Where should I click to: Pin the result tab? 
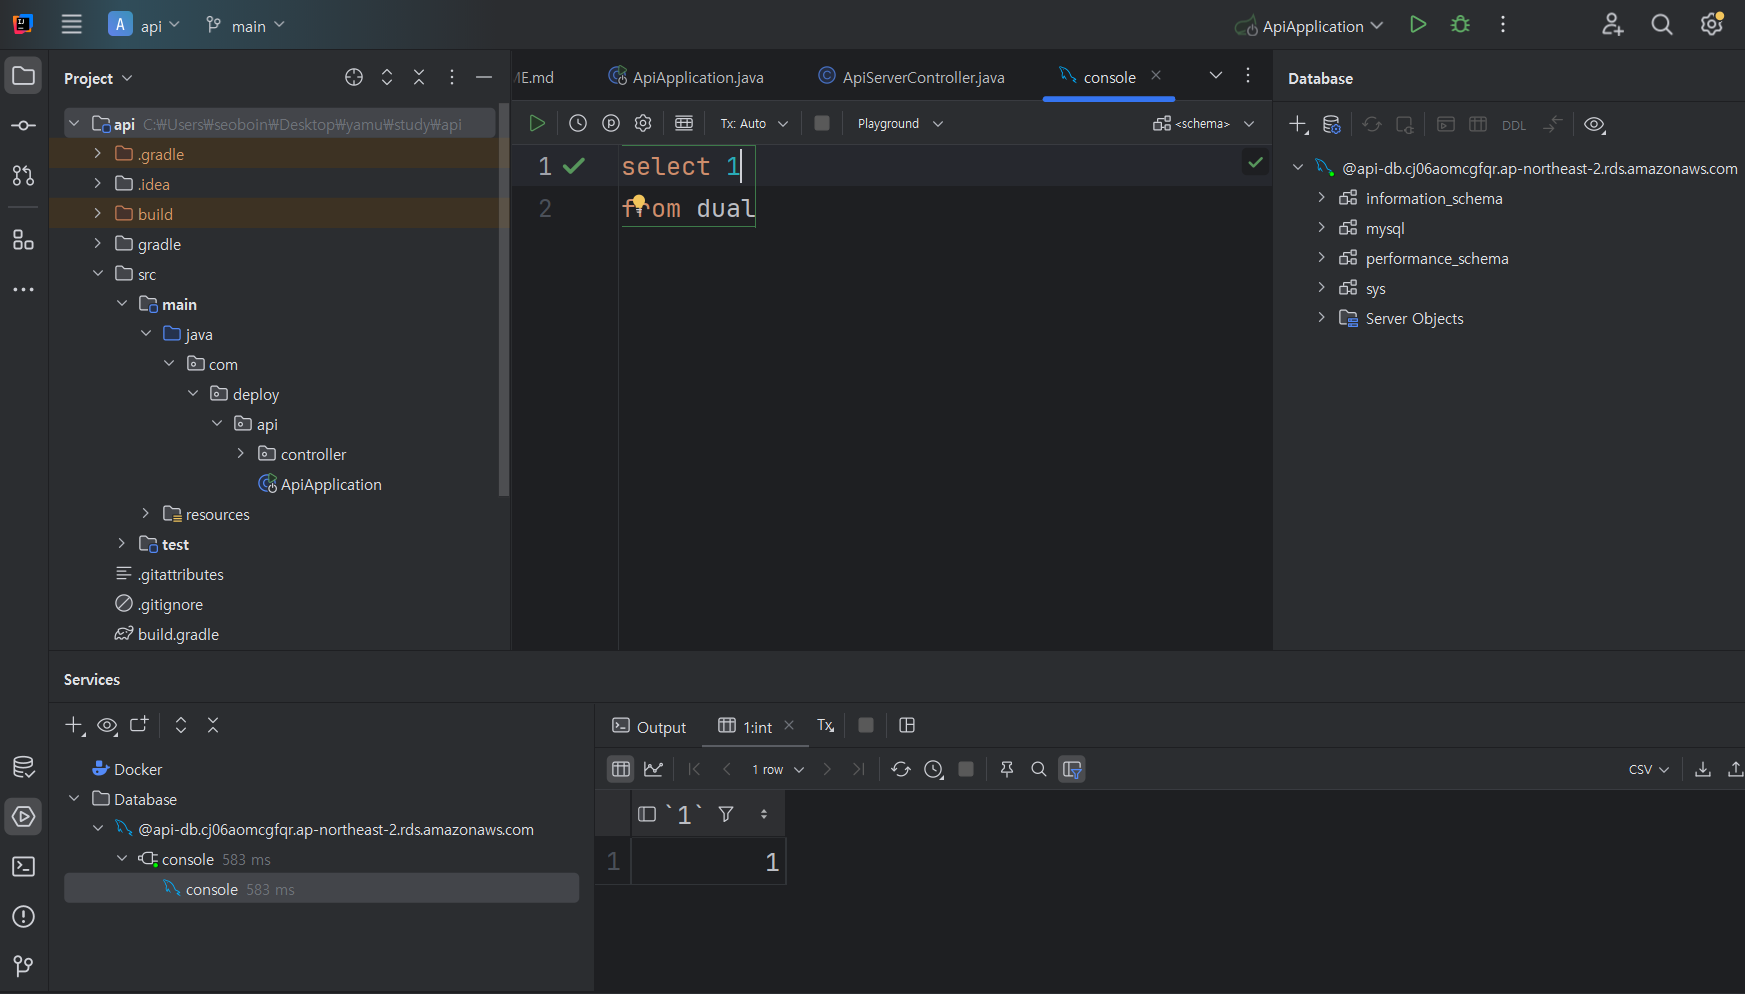coord(1007,769)
